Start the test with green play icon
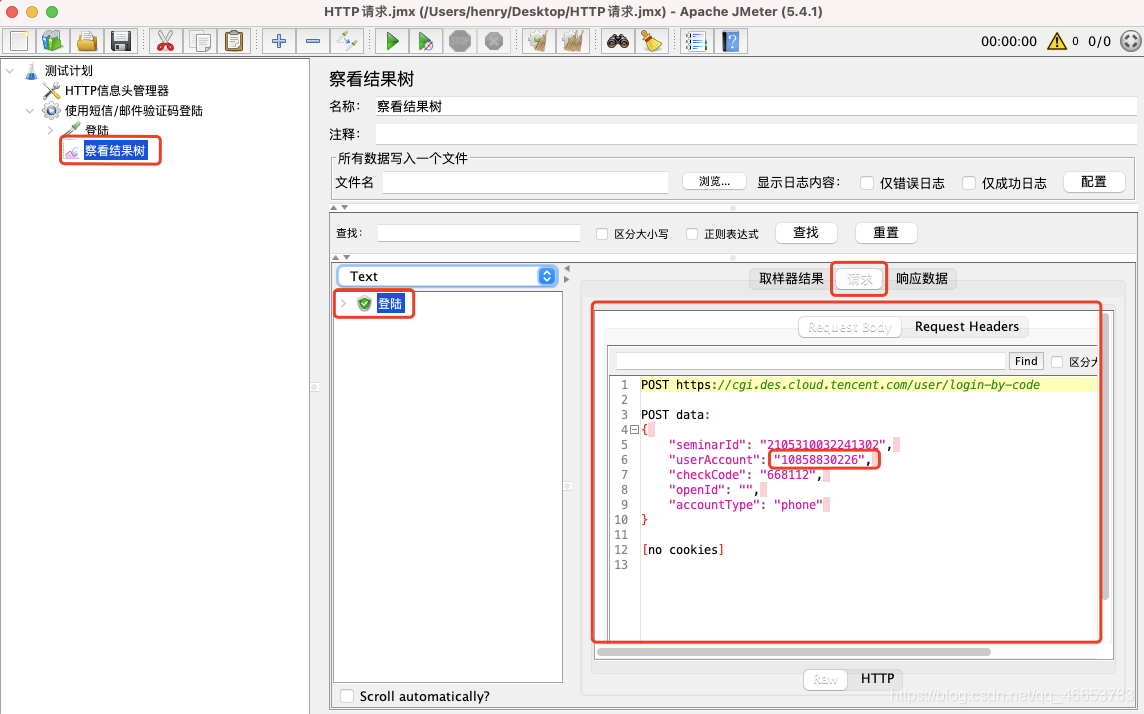Viewport: 1144px width, 714px height. pos(392,41)
